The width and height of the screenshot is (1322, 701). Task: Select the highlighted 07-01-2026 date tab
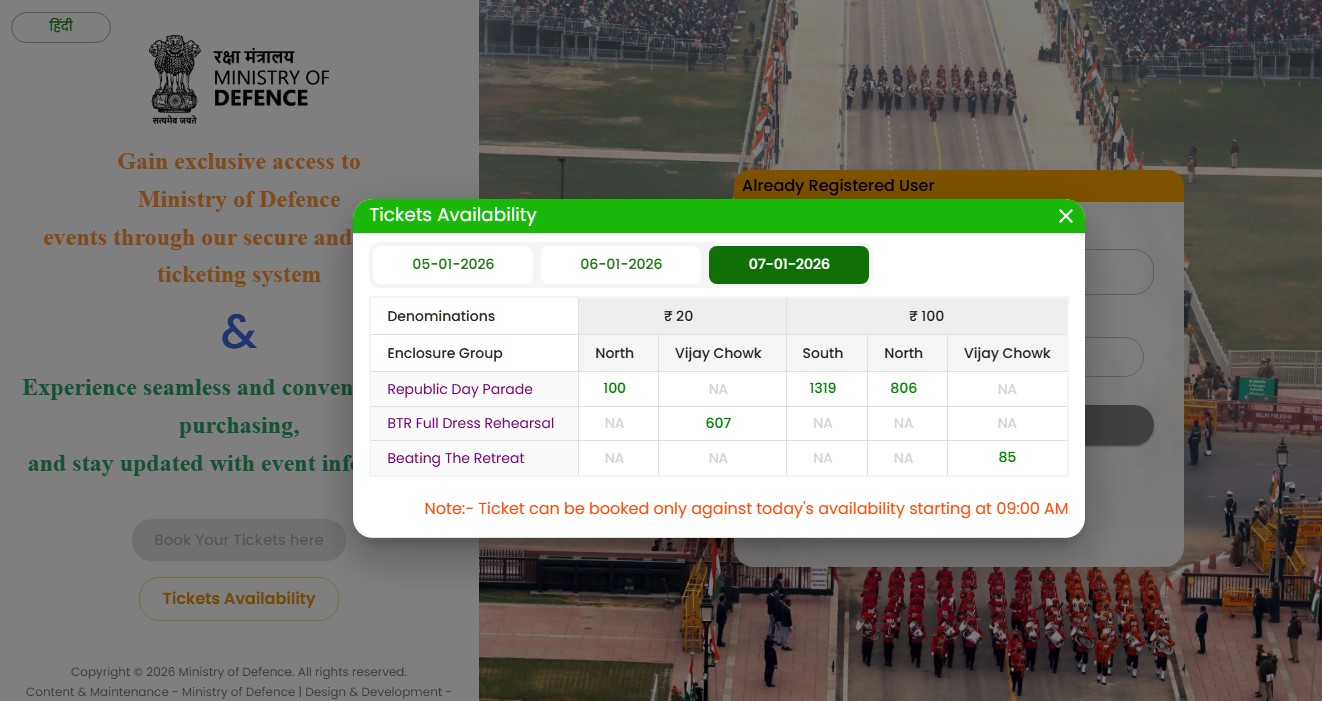pyautogui.click(x=789, y=264)
